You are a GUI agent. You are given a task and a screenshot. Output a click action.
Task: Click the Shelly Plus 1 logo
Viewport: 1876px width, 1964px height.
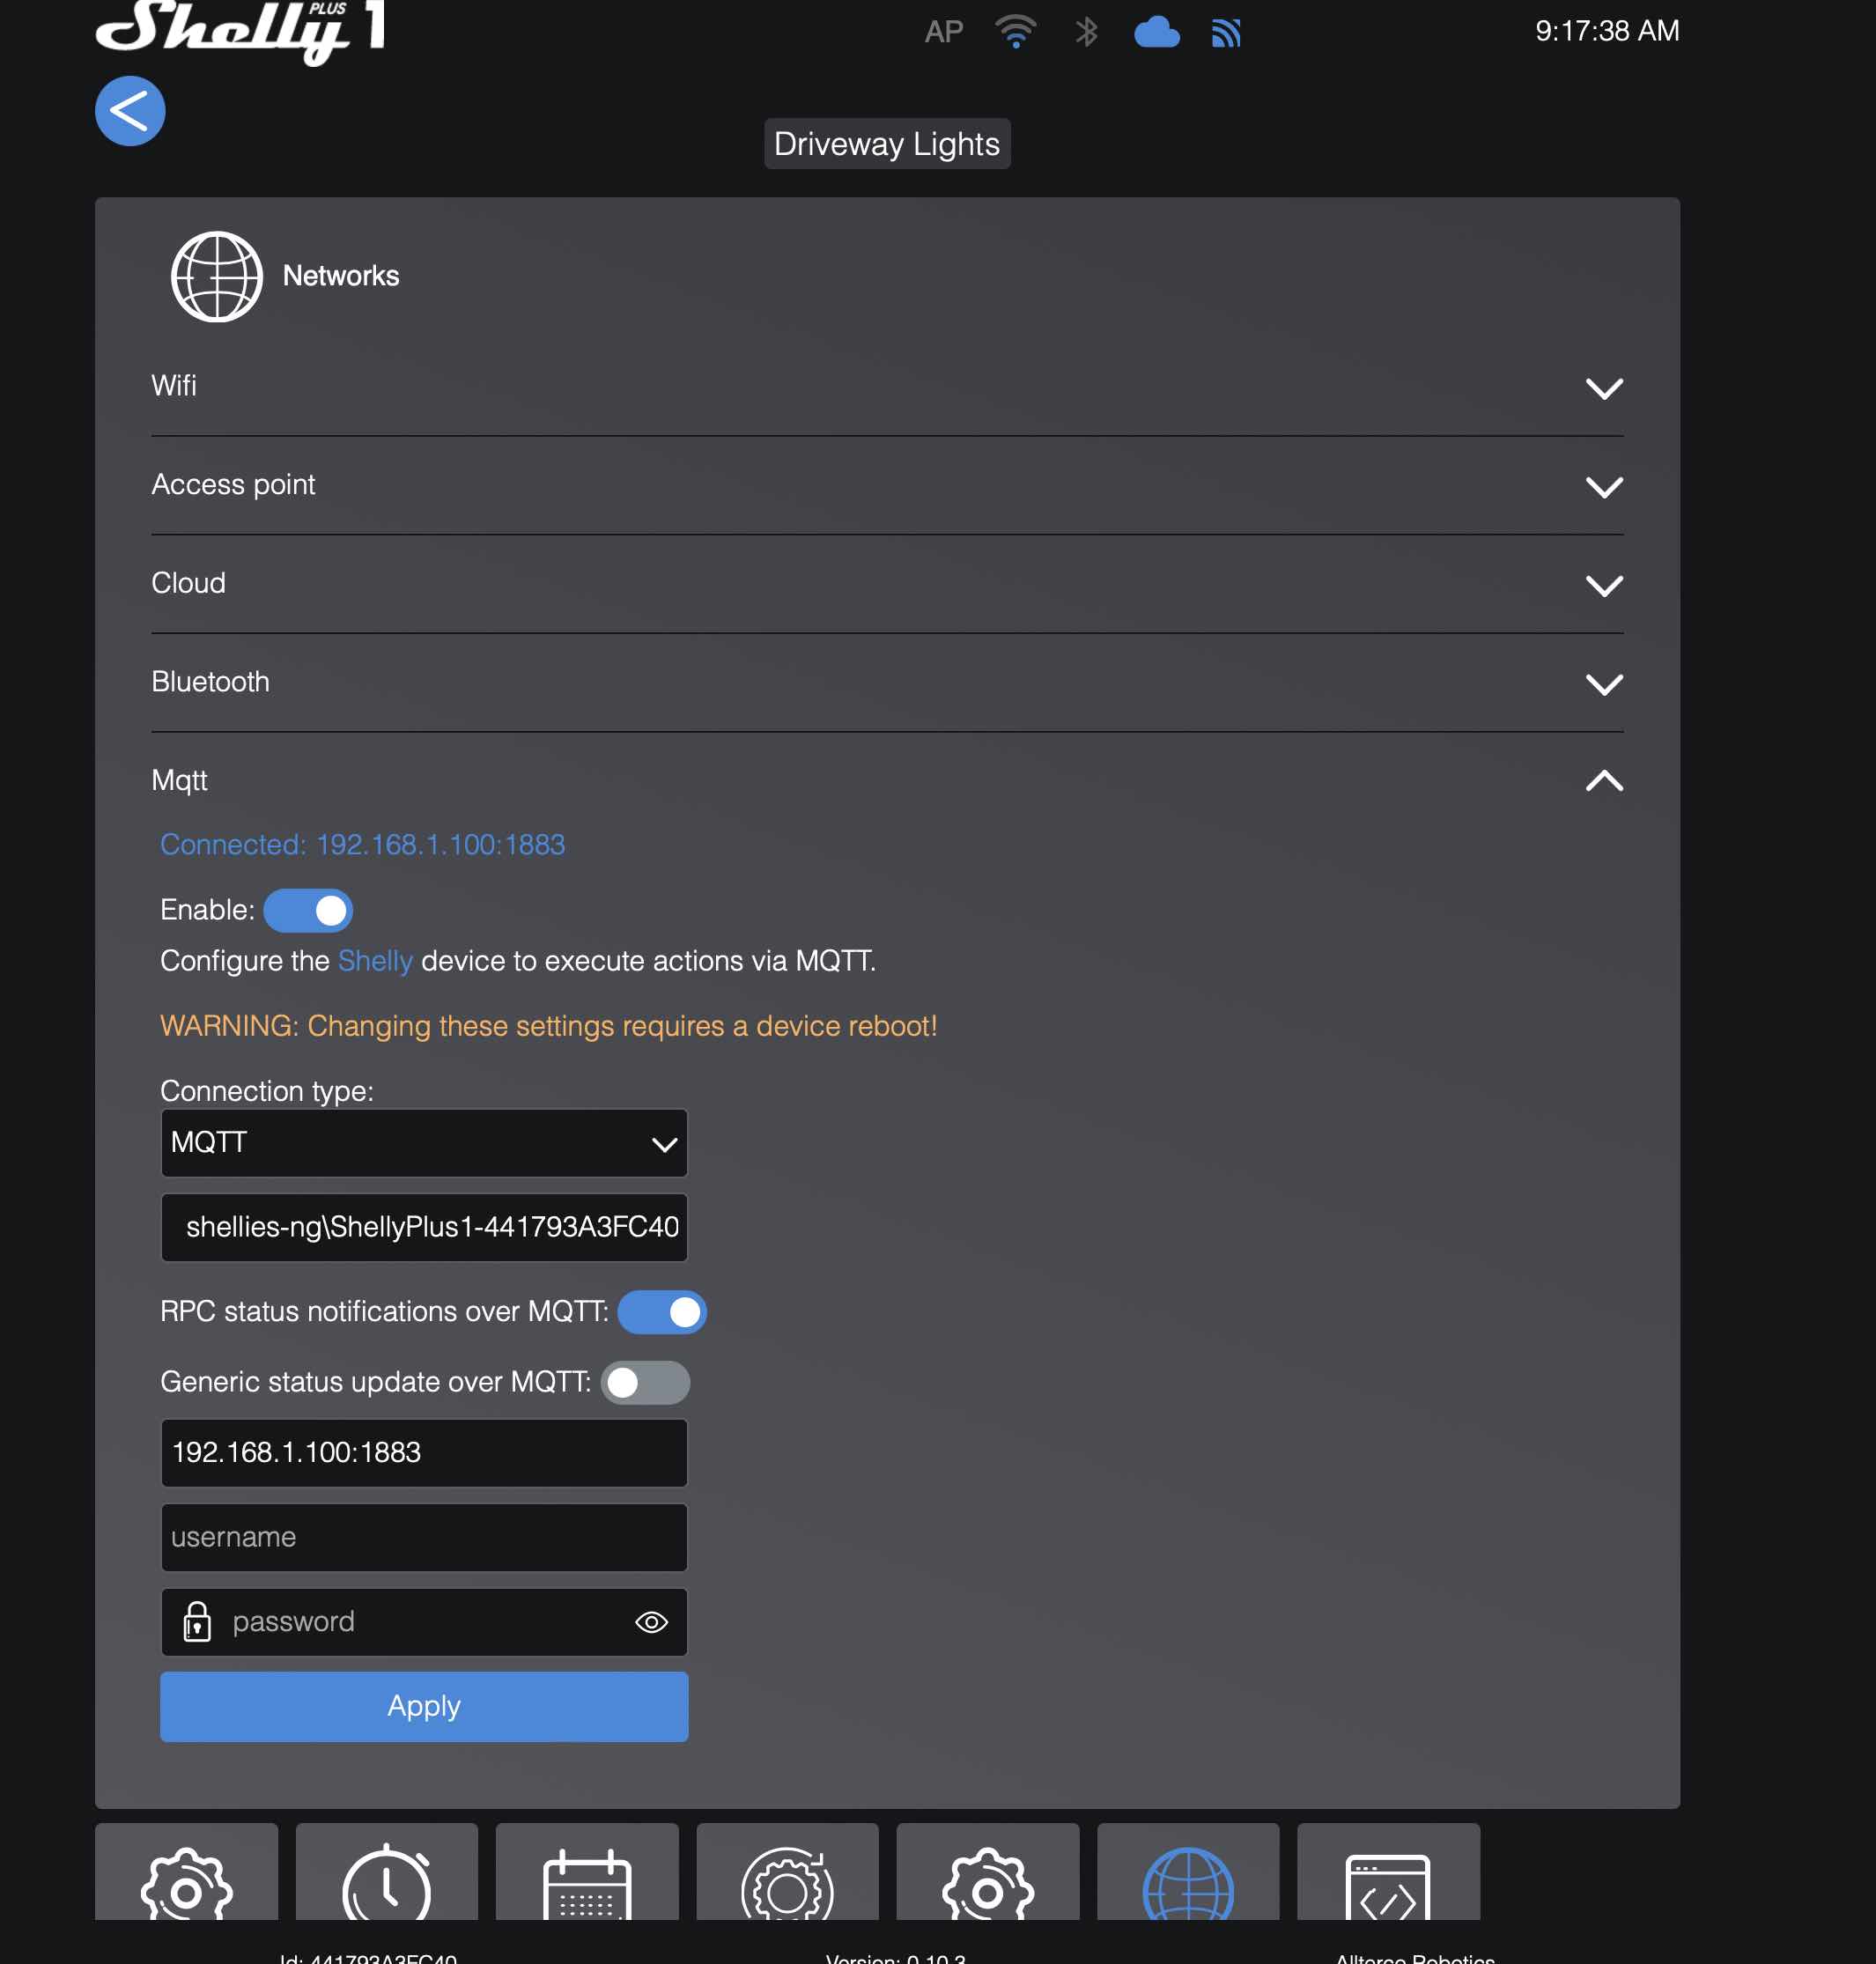(x=240, y=32)
